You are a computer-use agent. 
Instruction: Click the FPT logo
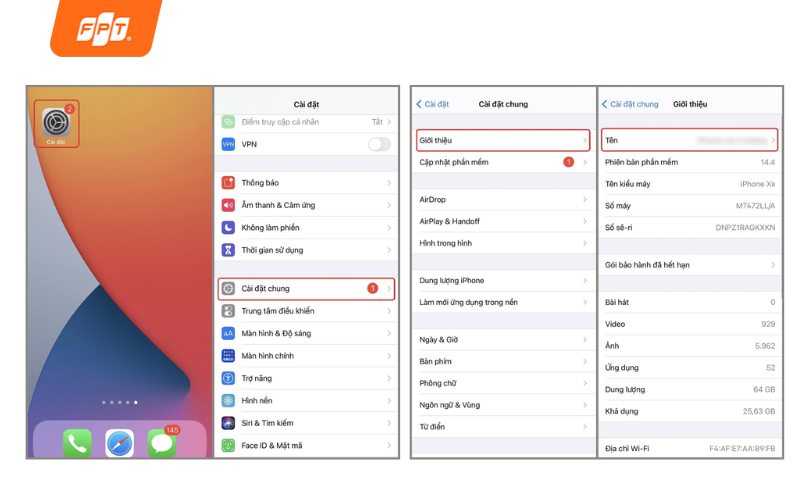[105, 28]
